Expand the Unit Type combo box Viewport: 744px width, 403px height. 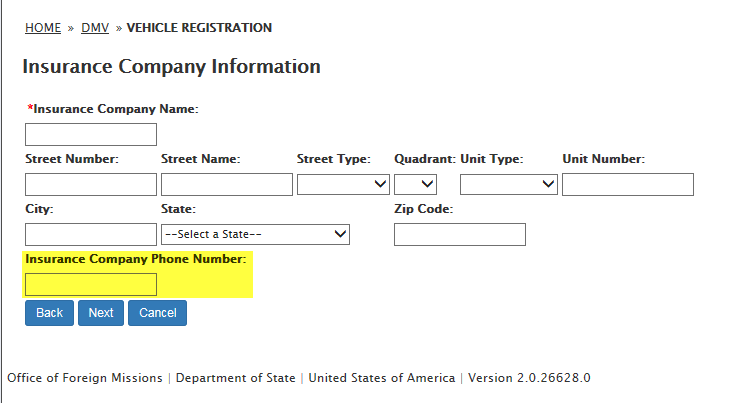(508, 184)
